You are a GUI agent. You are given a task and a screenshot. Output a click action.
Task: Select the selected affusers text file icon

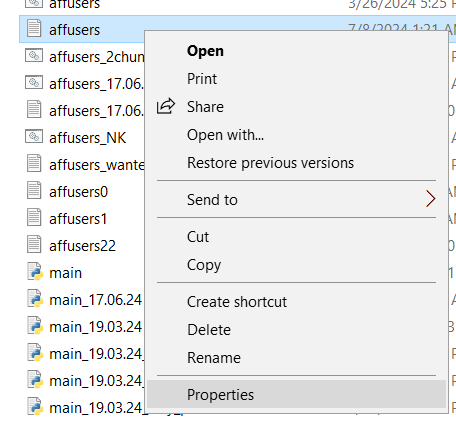click(34, 28)
